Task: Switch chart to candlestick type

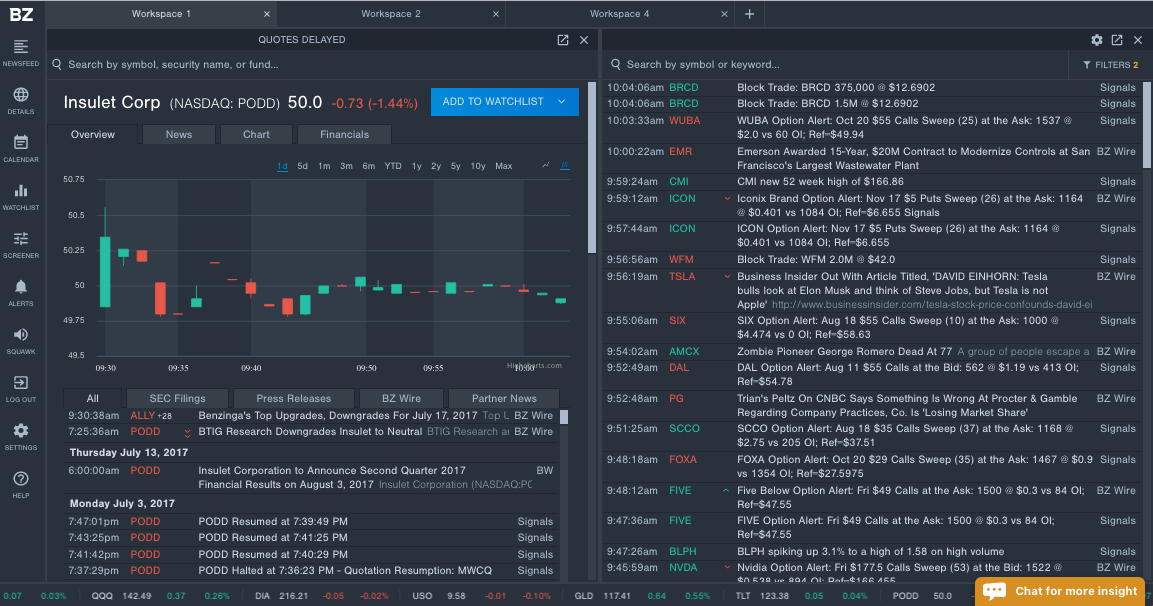Action: tap(565, 165)
